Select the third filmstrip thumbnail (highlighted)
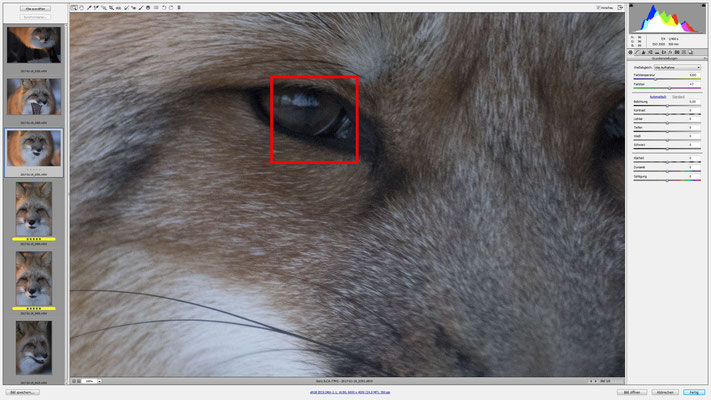Viewport: 711px width, 400px height. tap(34, 148)
